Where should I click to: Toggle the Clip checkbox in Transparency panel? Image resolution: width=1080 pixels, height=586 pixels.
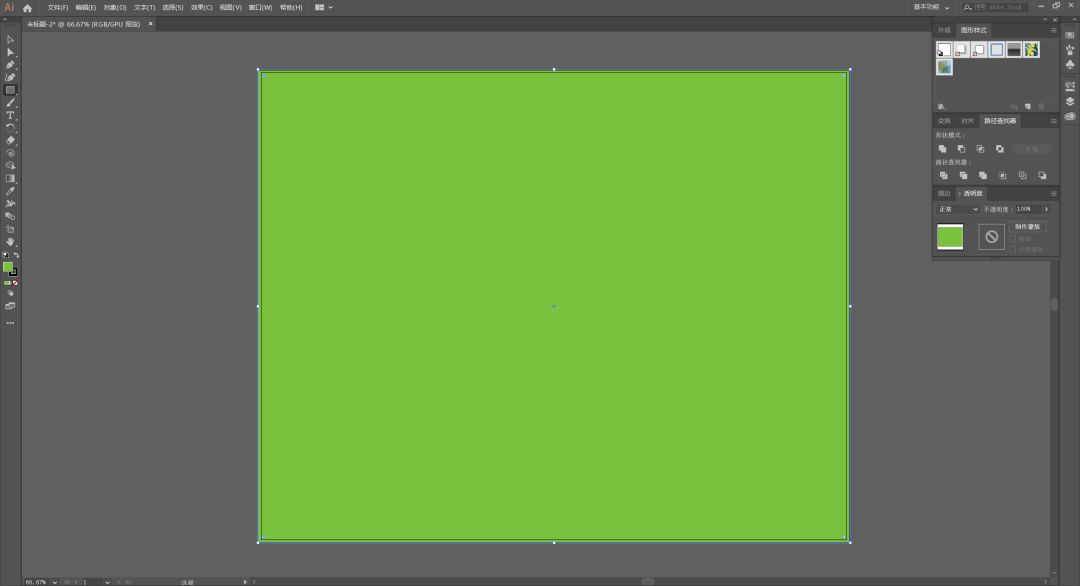[1012, 239]
